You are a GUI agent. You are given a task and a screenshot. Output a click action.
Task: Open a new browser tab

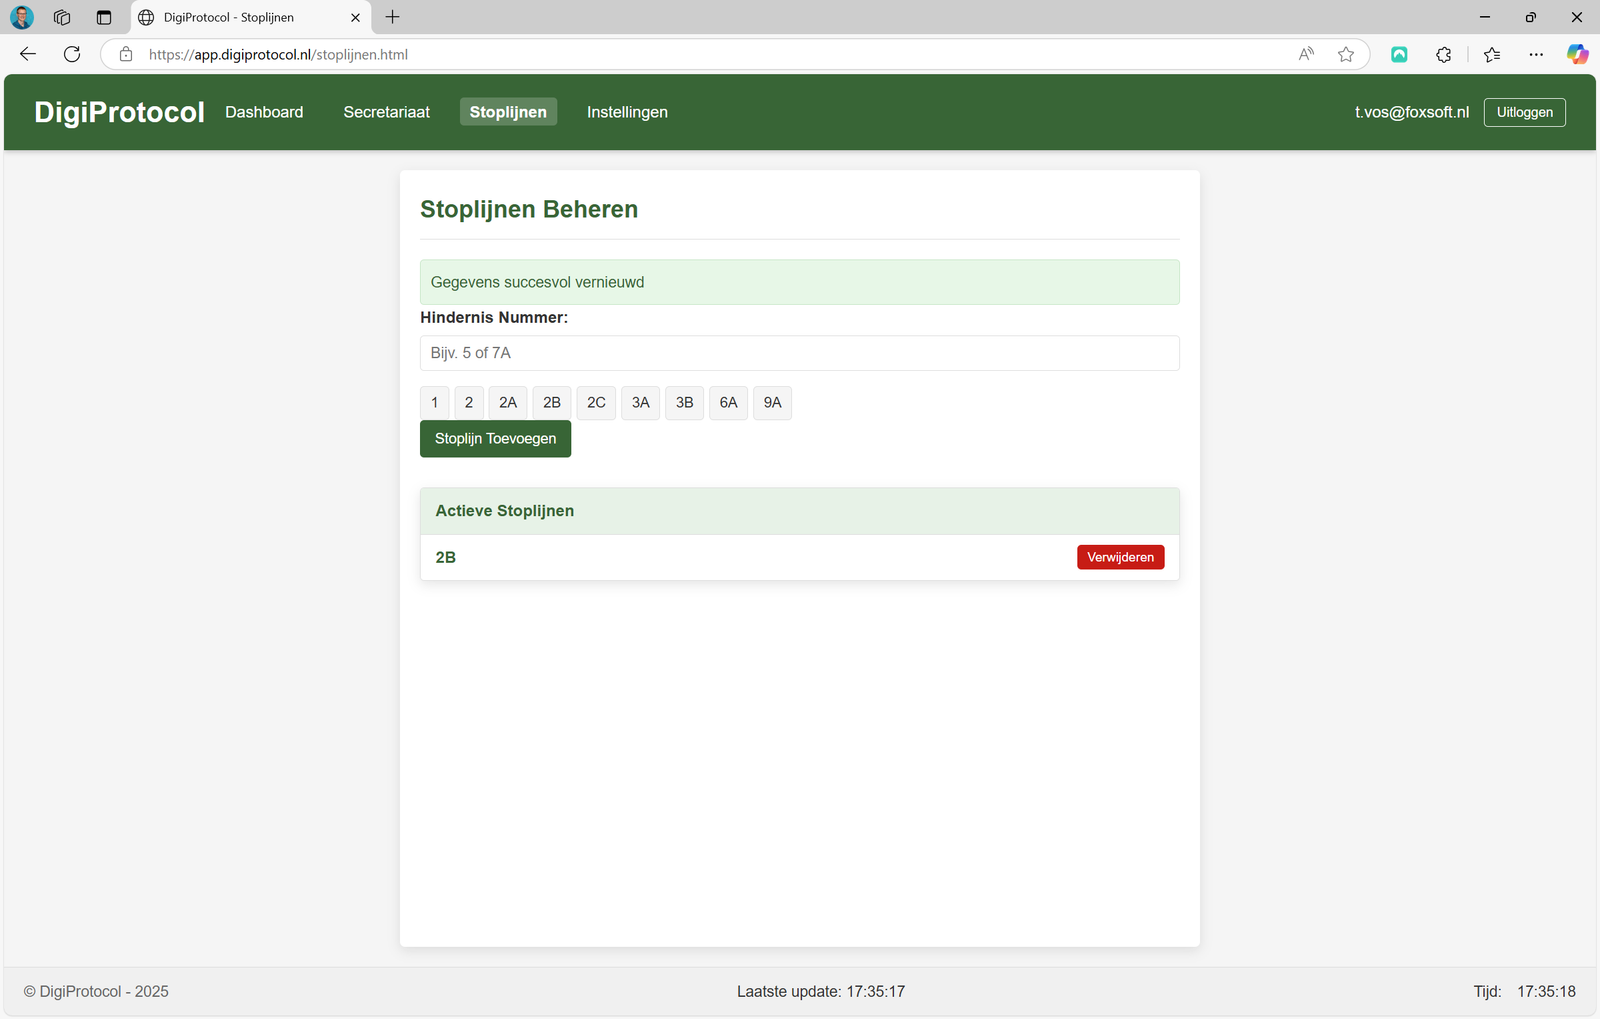[x=393, y=17]
